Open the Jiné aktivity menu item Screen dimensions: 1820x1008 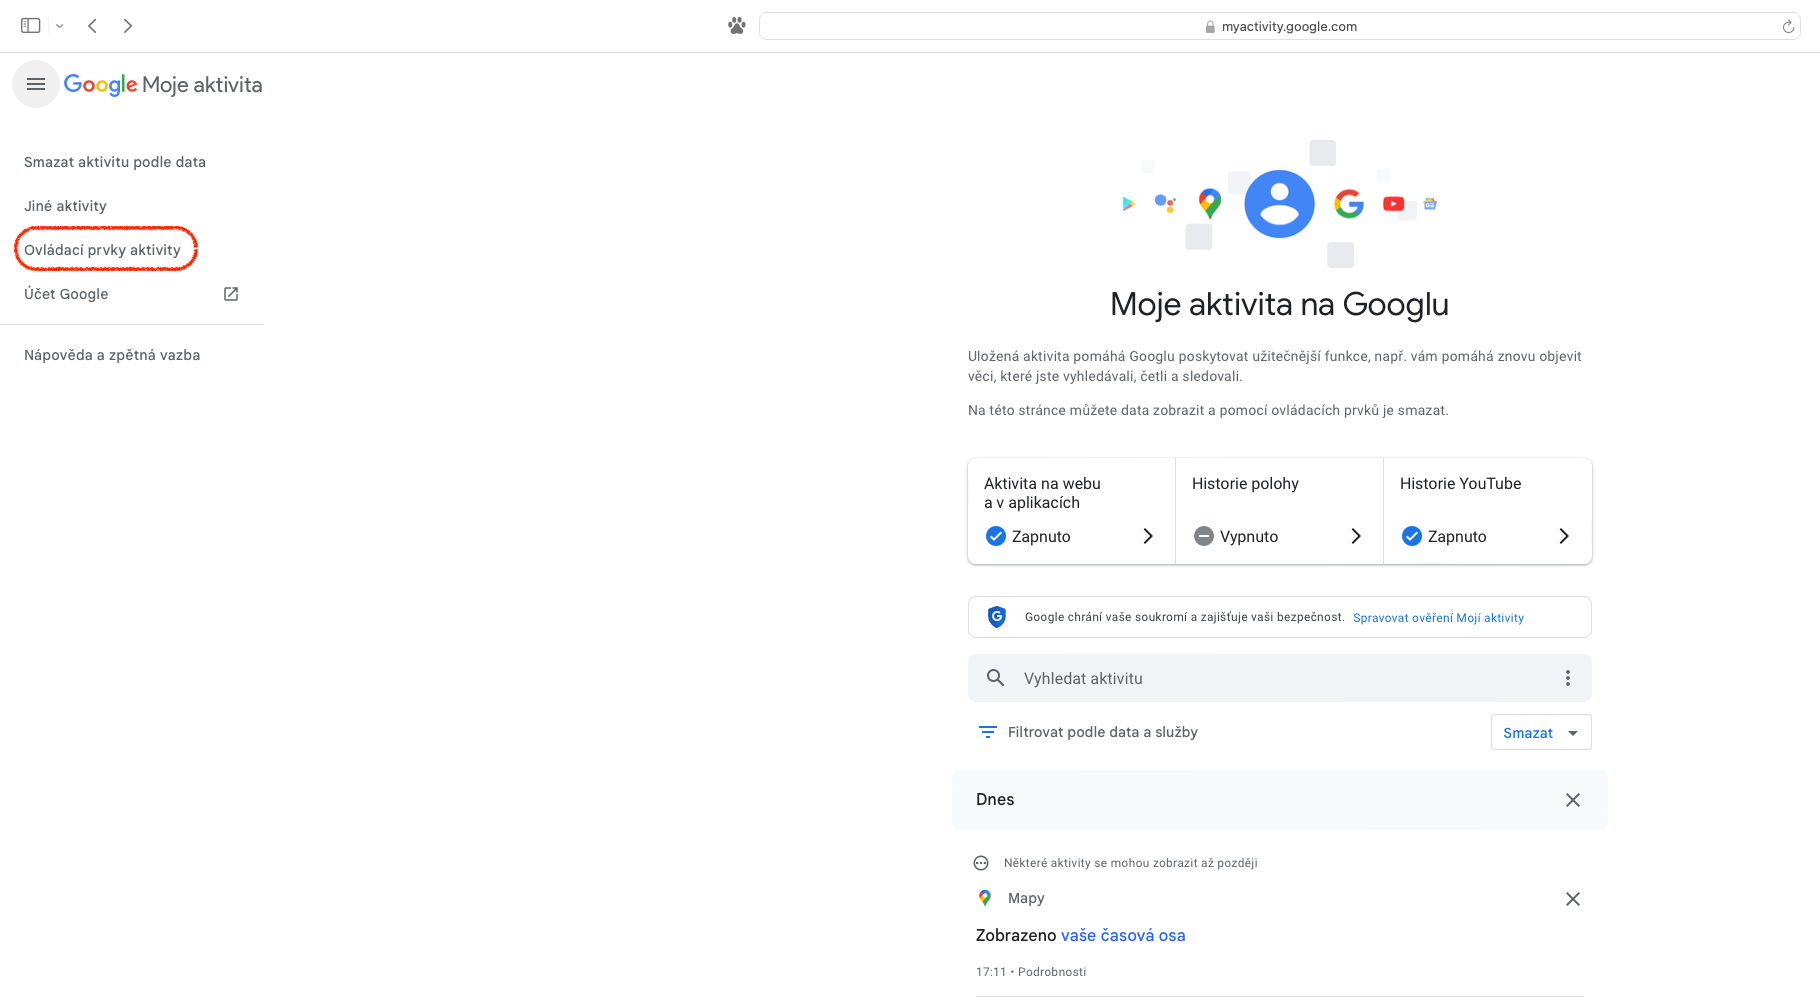click(66, 206)
